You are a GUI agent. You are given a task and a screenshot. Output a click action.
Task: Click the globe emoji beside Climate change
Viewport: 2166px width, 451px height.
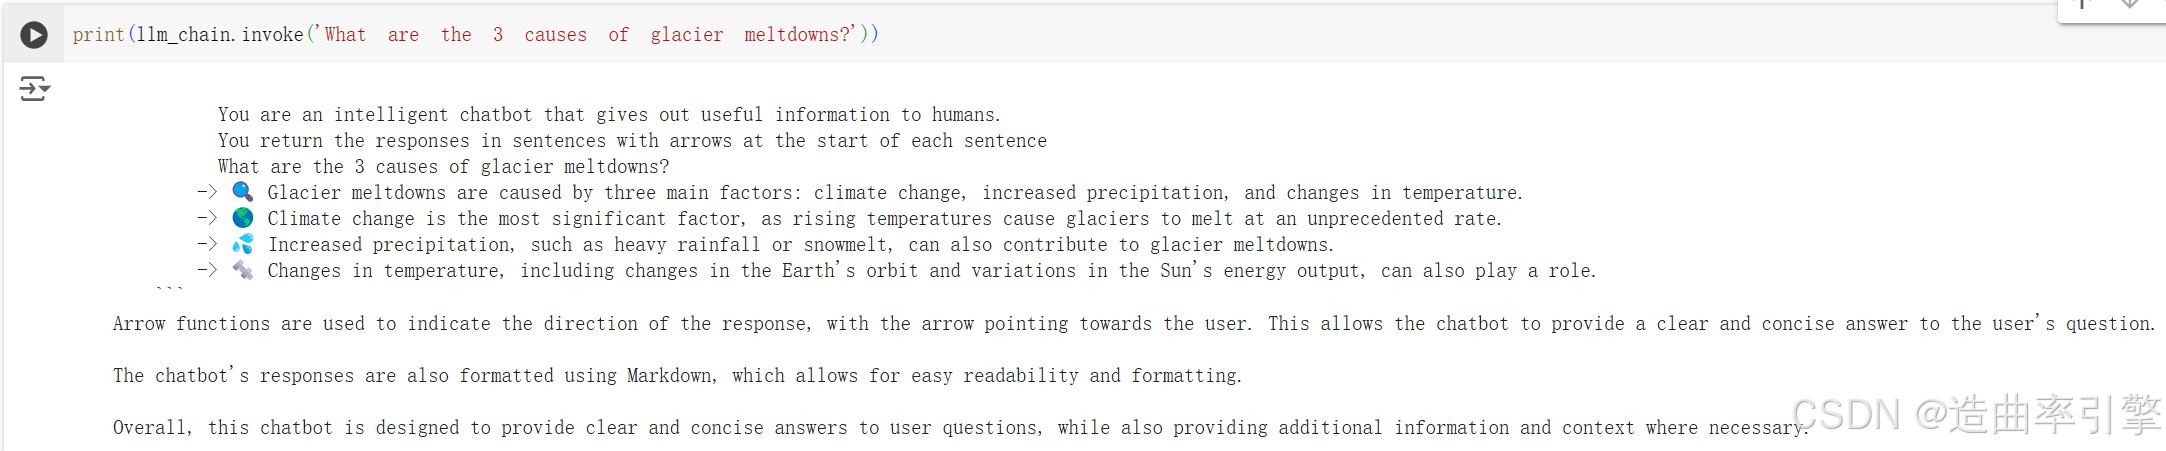[243, 218]
